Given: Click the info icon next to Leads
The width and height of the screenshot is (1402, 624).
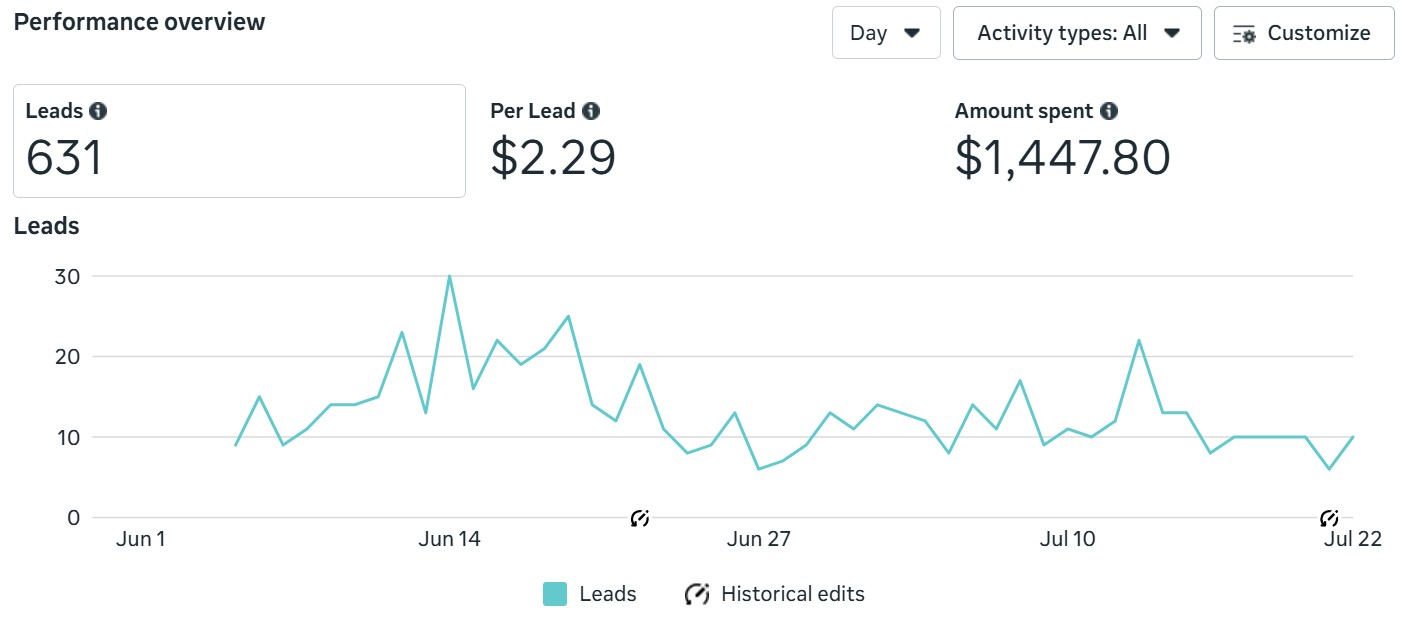Looking at the screenshot, I should coord(98,111).
